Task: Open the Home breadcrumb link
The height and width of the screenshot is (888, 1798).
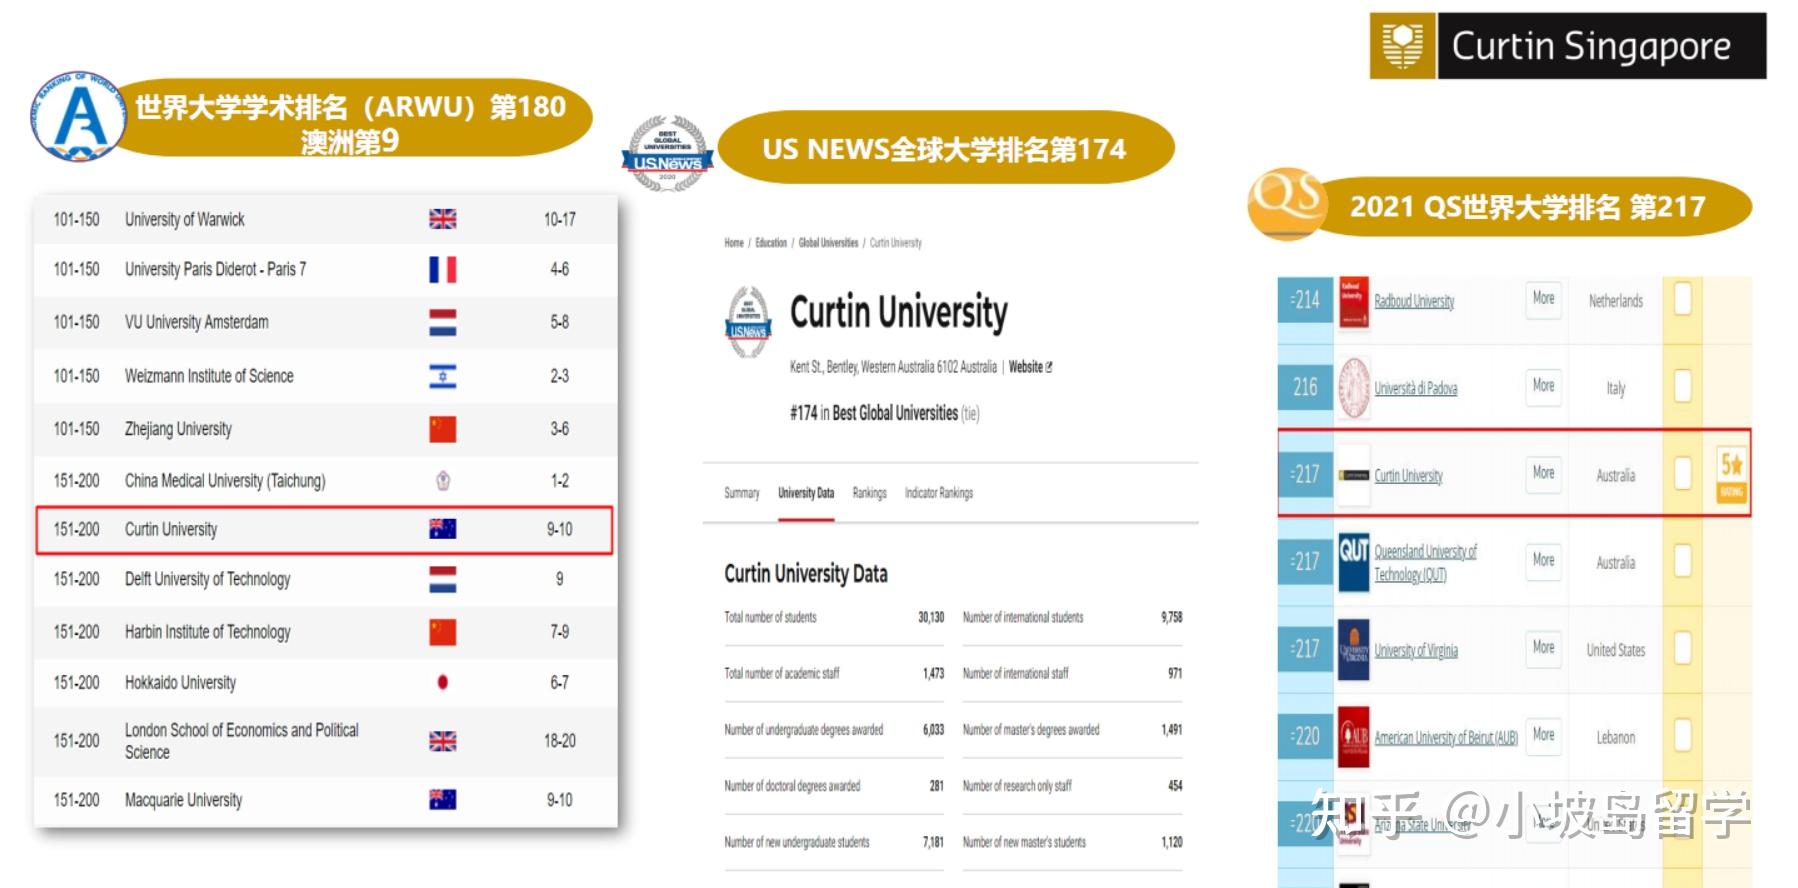Action: tap(734, 243)
